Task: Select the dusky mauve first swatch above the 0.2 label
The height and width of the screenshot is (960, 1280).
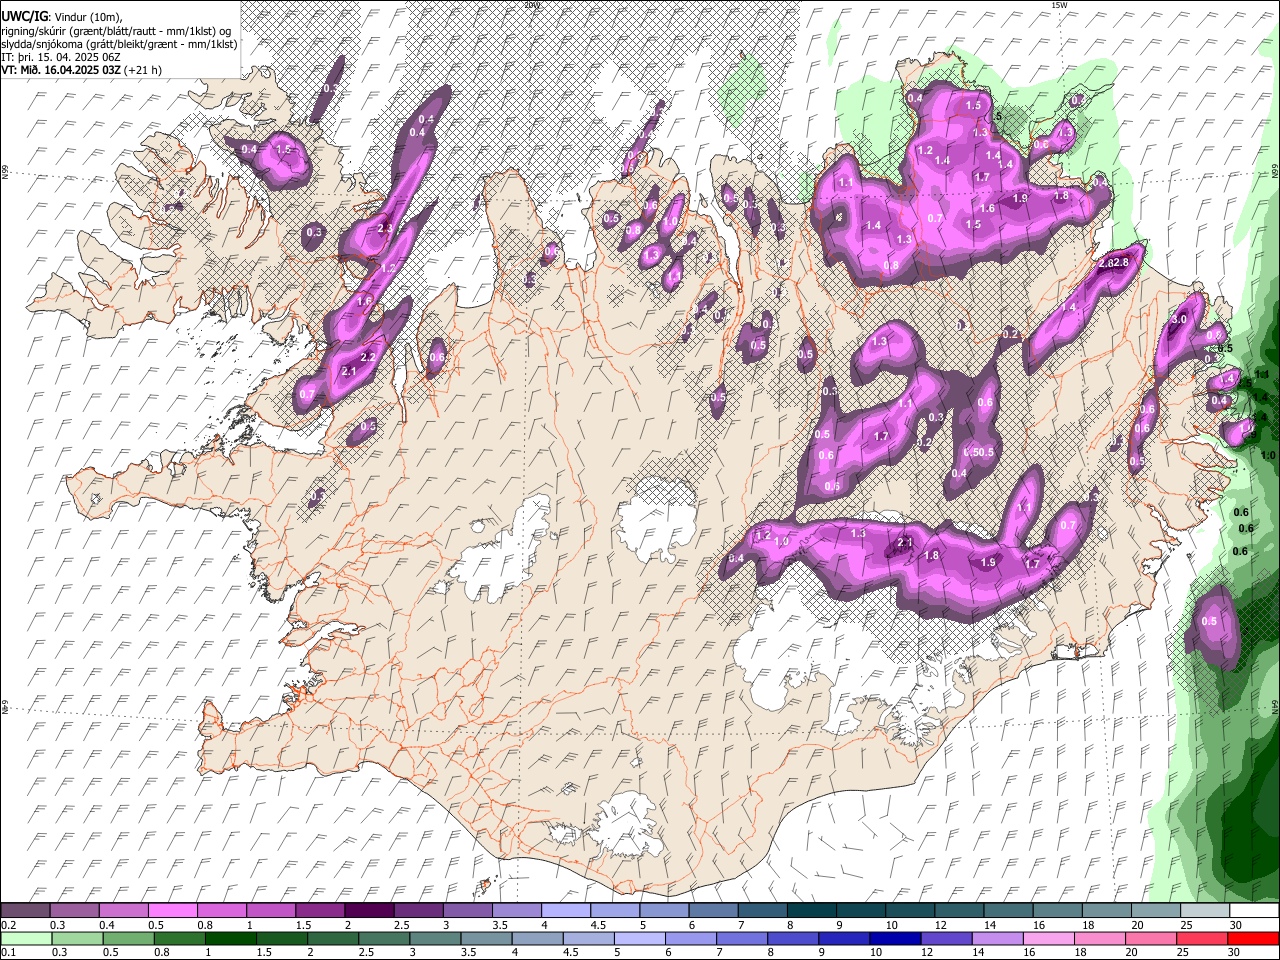Action: tap(26, 911)
